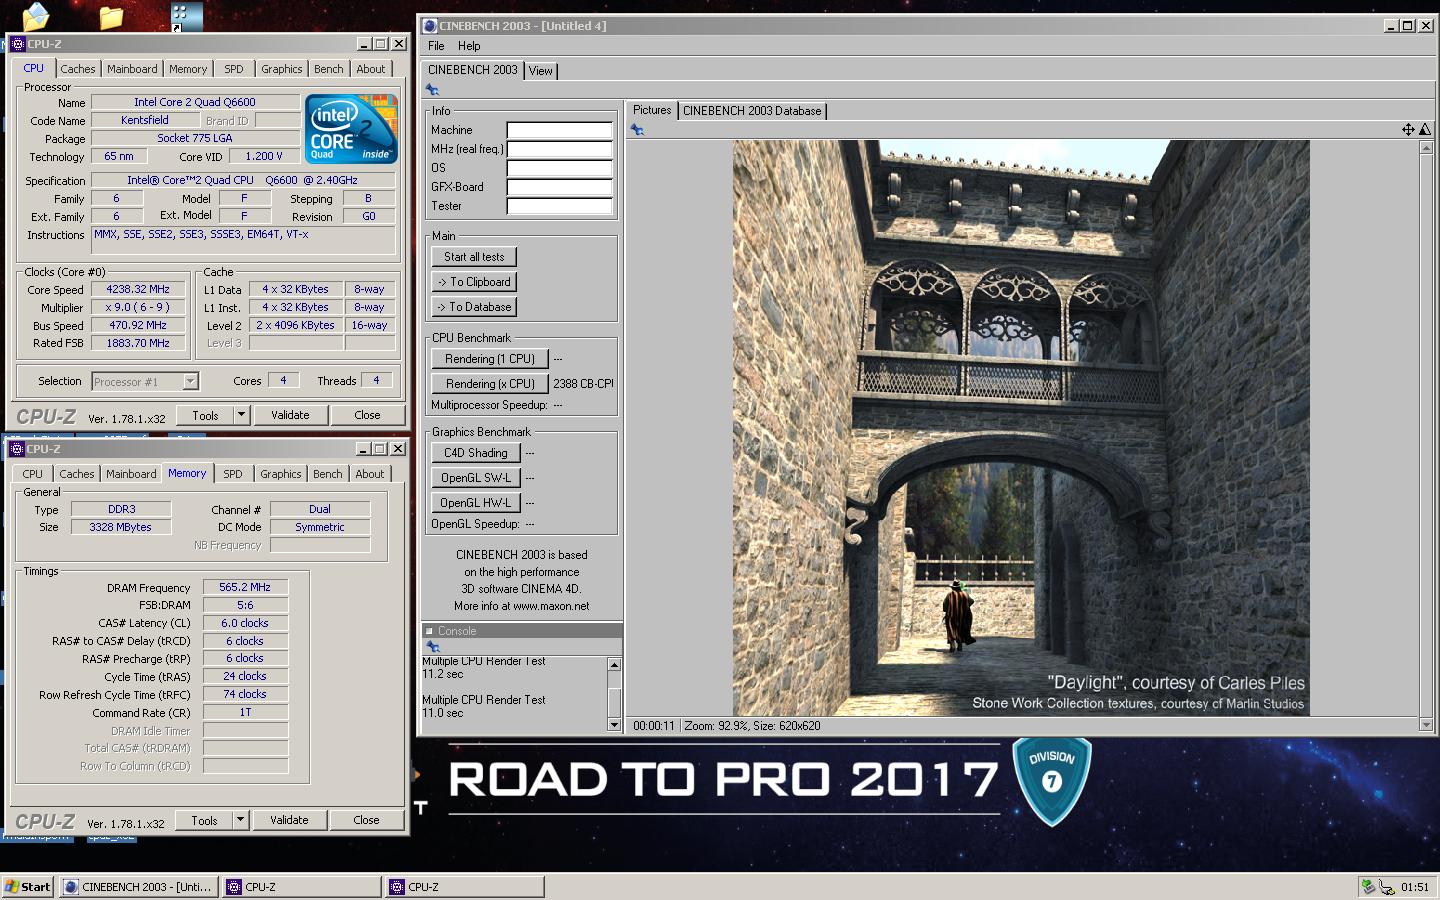Click the Intel Core 2 Quad logo
Screen dimensions: 1440x900
pos(351,129)
